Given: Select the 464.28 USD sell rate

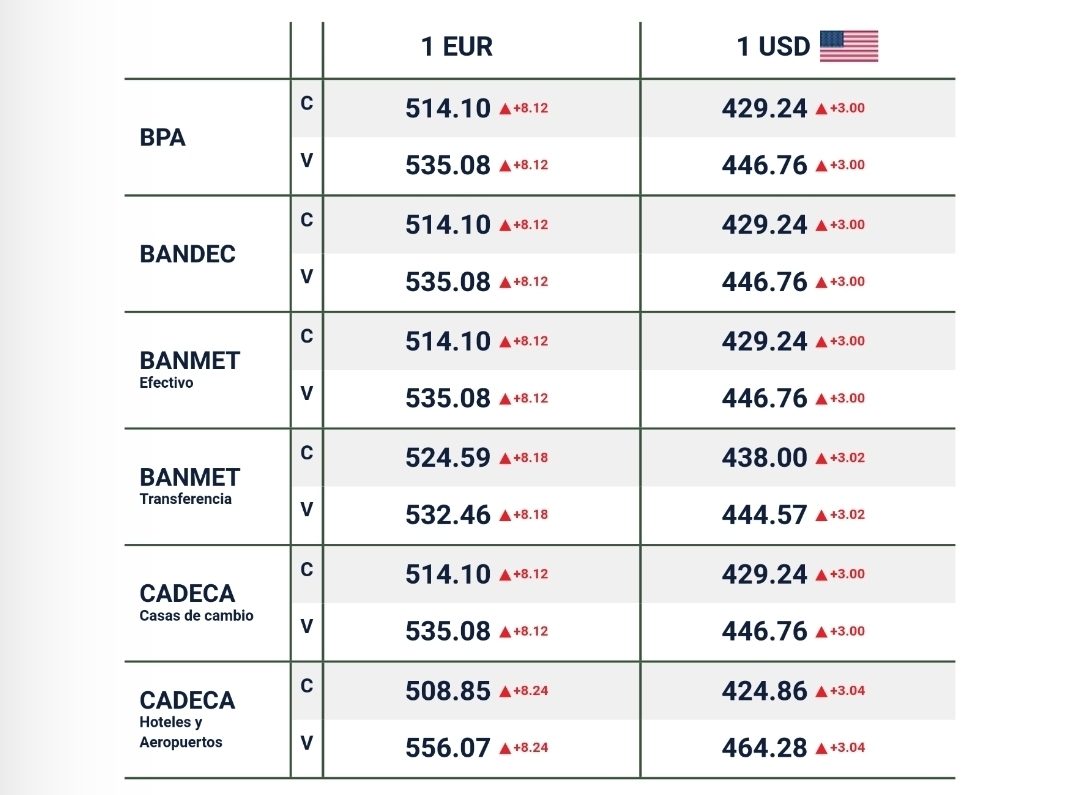Looking at the screenshot, I should tap(764, 748).
